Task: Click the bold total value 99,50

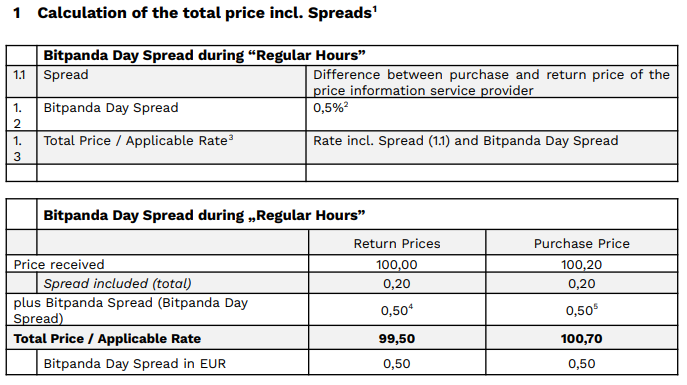Action: pos(397,339)
